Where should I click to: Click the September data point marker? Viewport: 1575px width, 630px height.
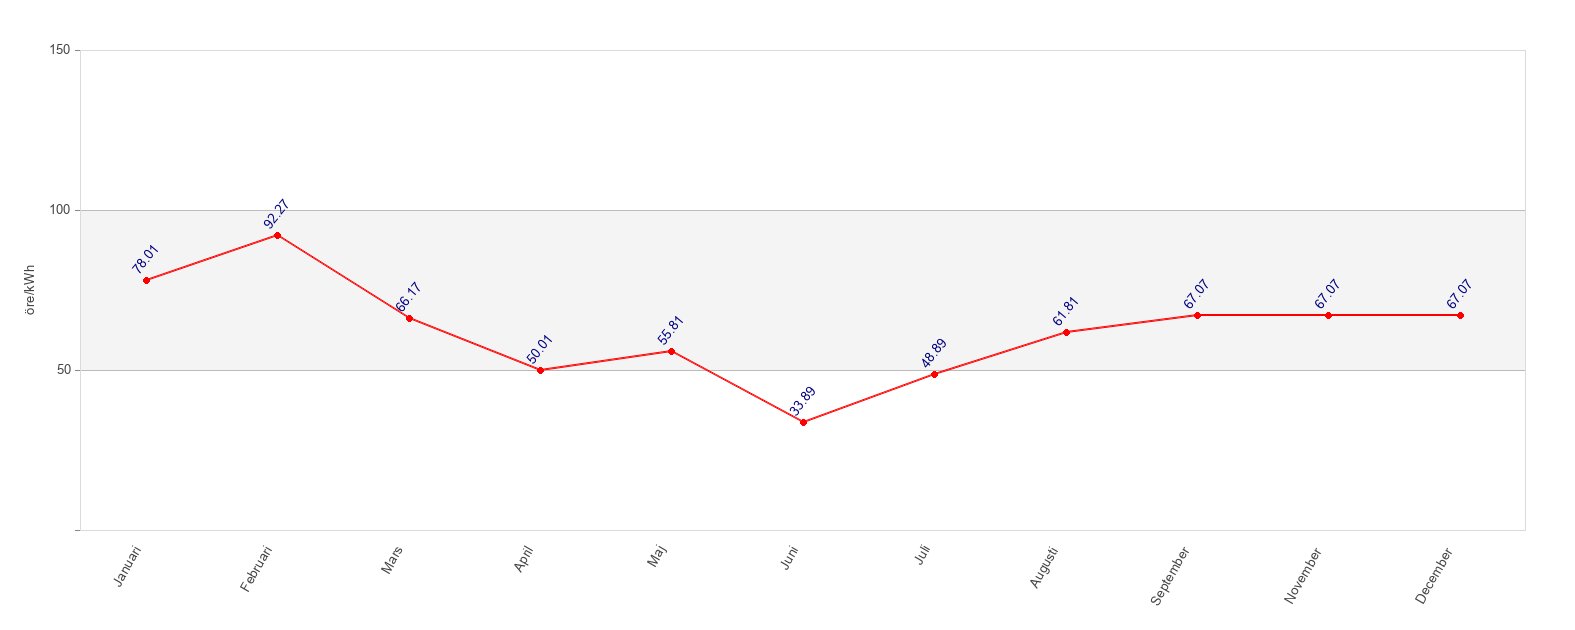(1197, 315)
